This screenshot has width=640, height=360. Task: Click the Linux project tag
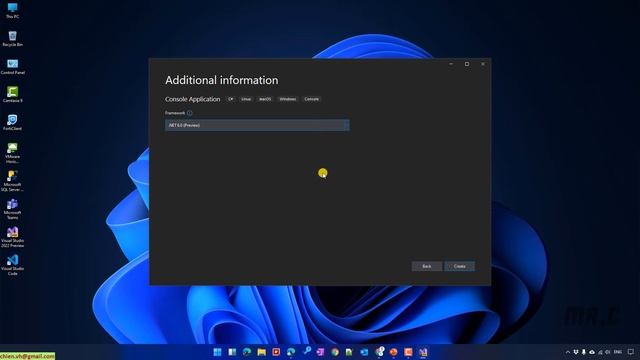[x=246, y=99]
